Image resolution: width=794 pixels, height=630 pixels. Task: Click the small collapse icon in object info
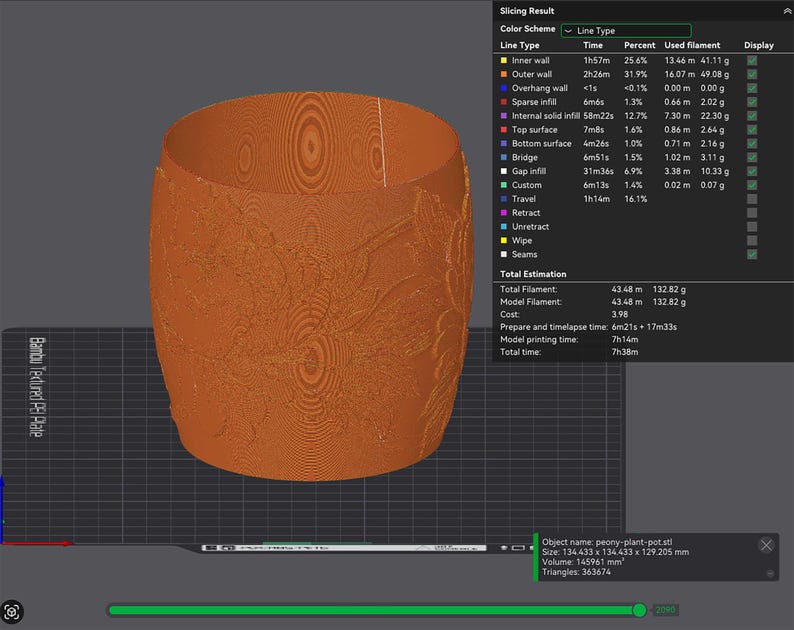click(x=770, y=573)
